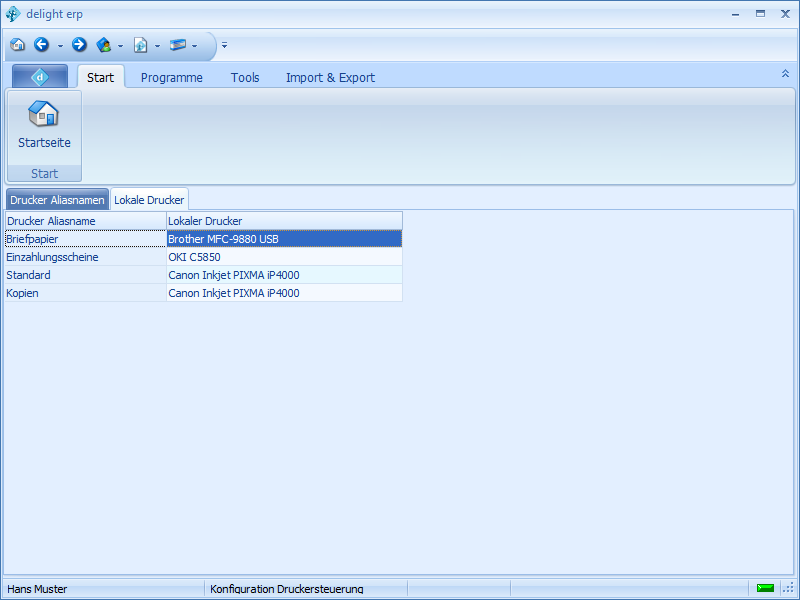Expand the dropdown beside the card icon

click(195, 46)
